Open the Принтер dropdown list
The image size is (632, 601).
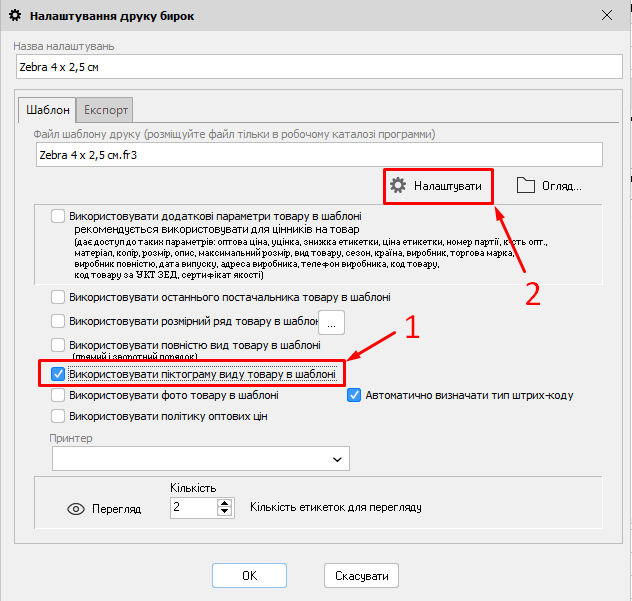[337, 458]
